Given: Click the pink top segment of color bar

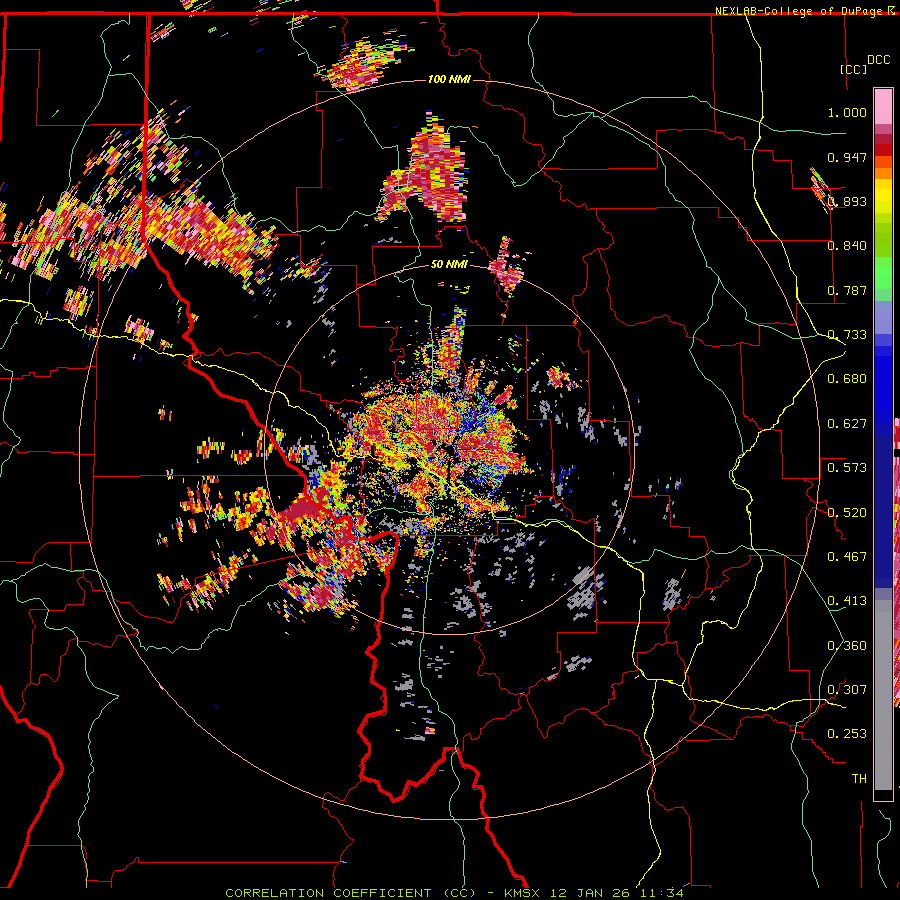Looking at the screenshot, I should point(883,107).
